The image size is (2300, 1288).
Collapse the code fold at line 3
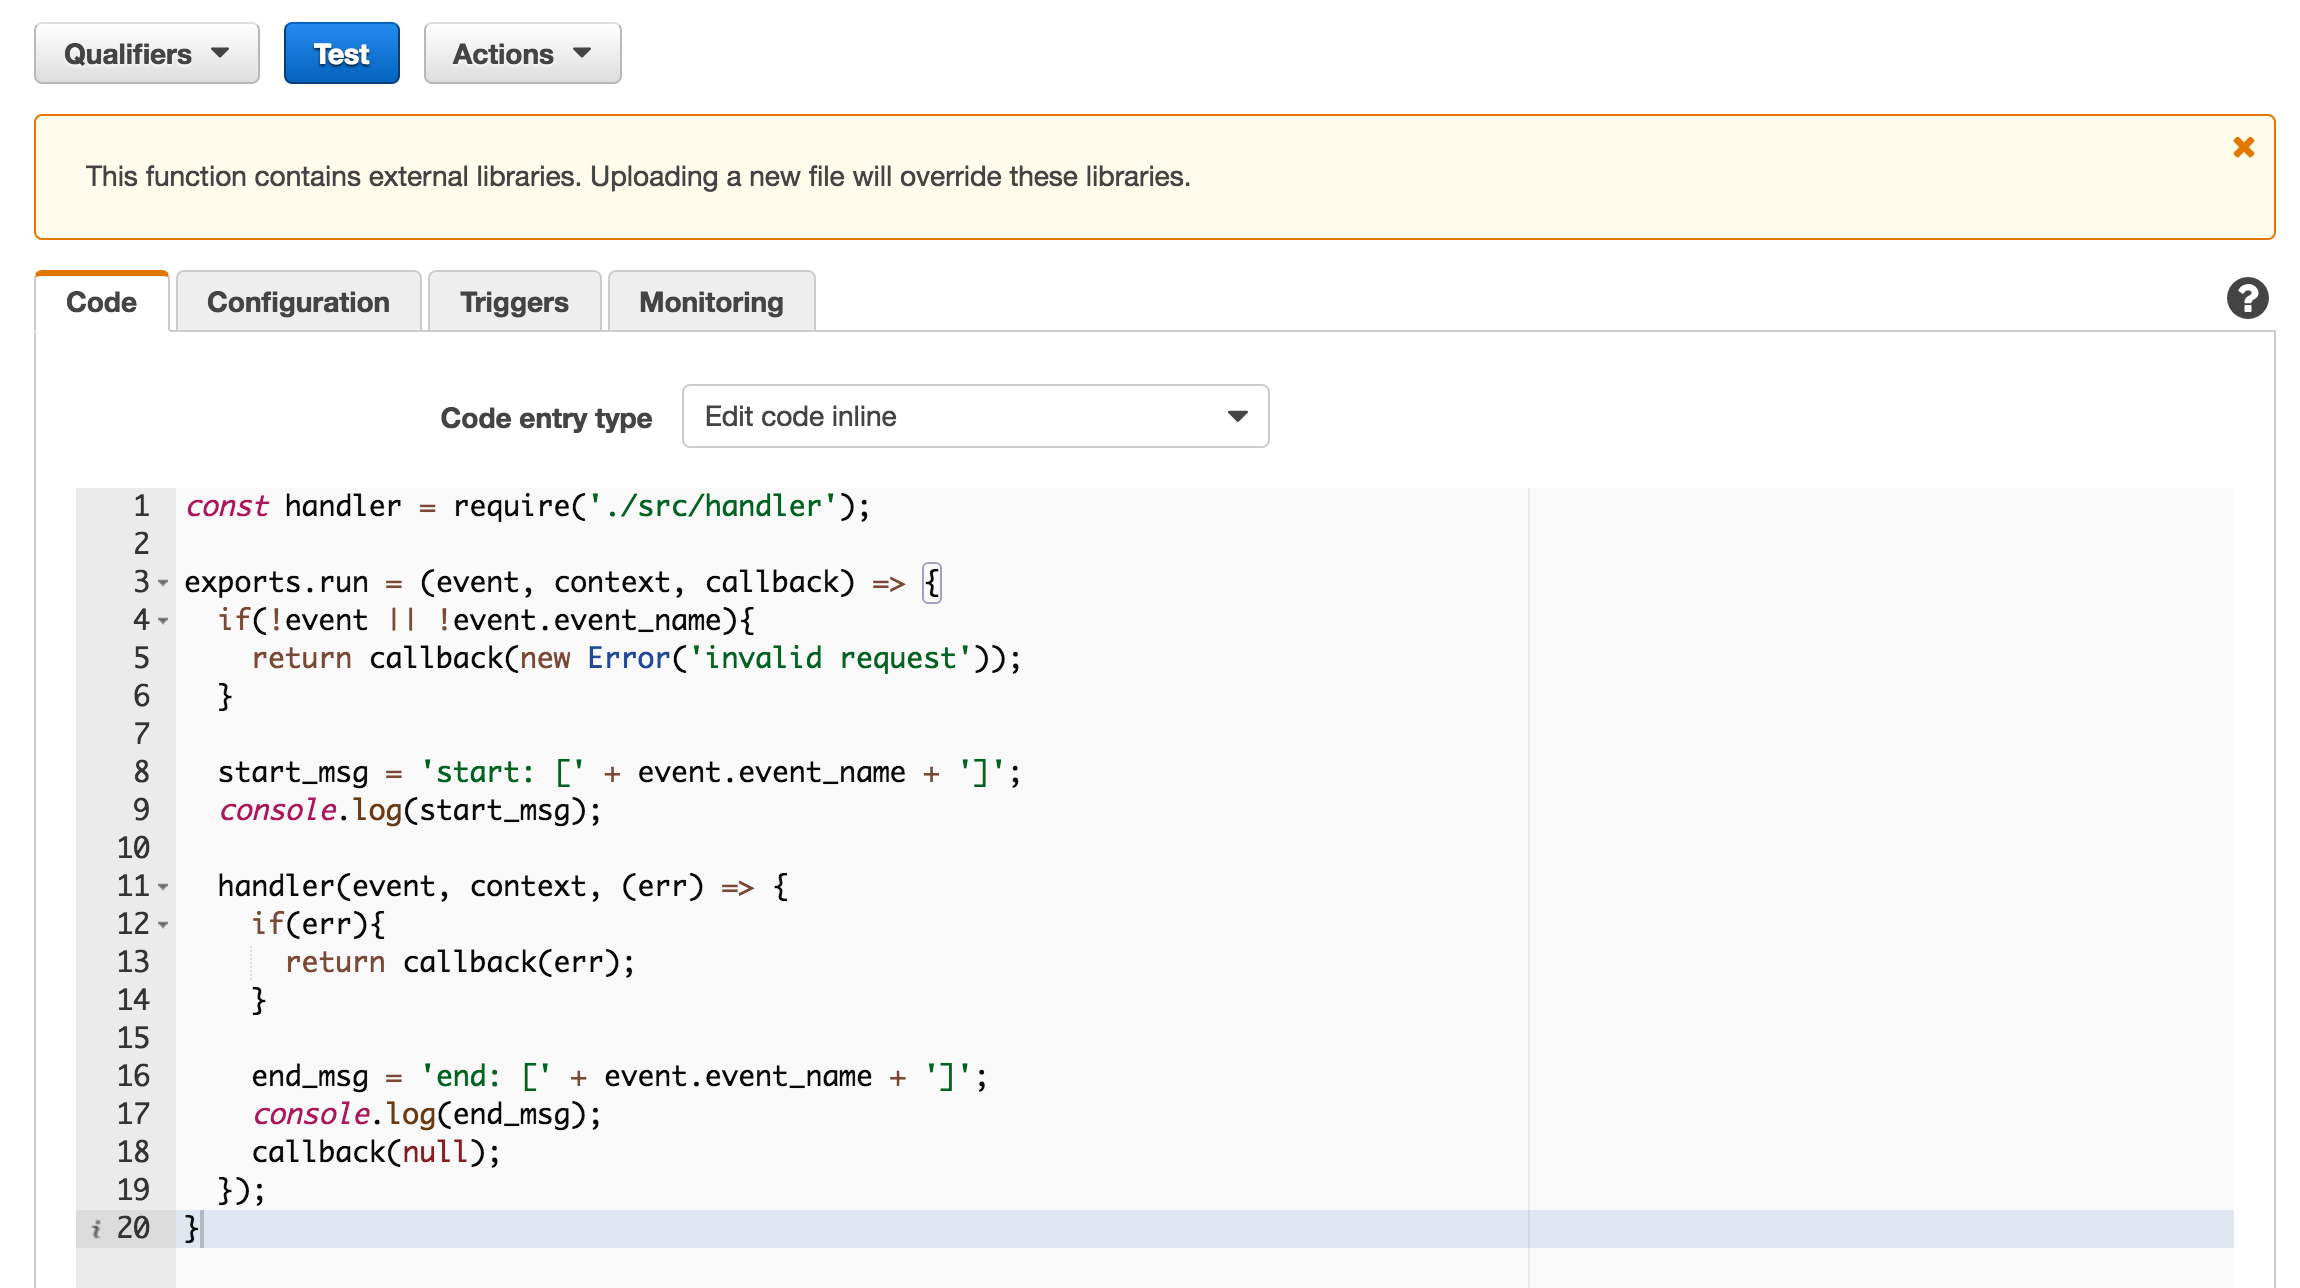pos(163,583)
